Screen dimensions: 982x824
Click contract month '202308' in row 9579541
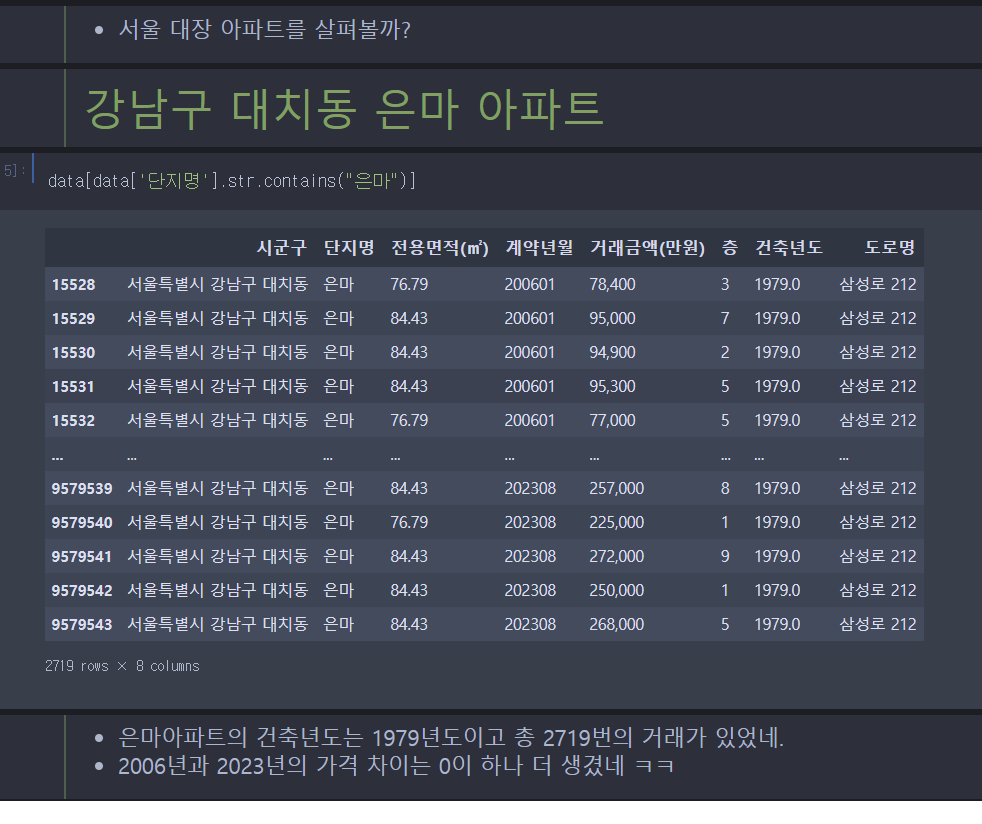point(530,556)
